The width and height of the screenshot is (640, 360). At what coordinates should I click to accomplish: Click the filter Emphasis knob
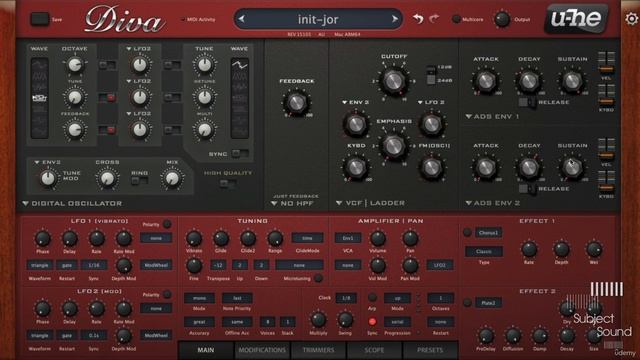click(393, 146)
